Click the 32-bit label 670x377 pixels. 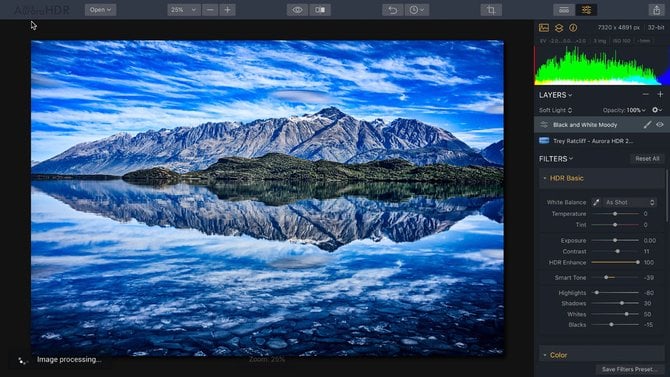[x=656, y=28]
